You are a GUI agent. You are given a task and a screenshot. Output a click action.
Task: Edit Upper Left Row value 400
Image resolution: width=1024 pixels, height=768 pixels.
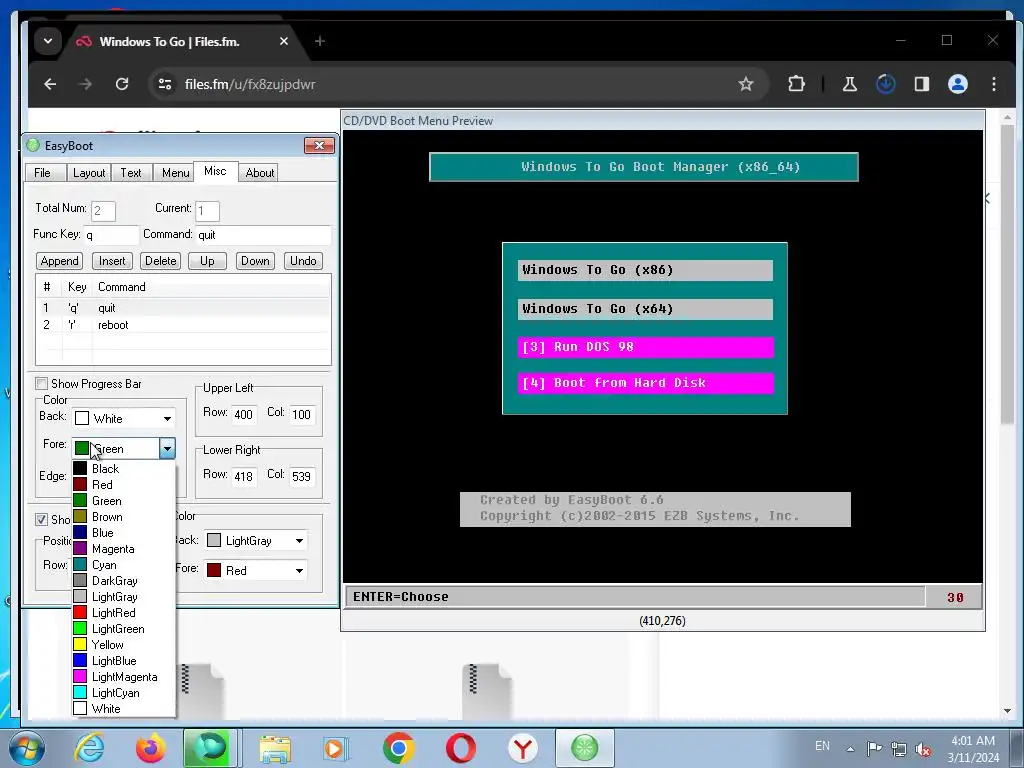coord(244,414)
